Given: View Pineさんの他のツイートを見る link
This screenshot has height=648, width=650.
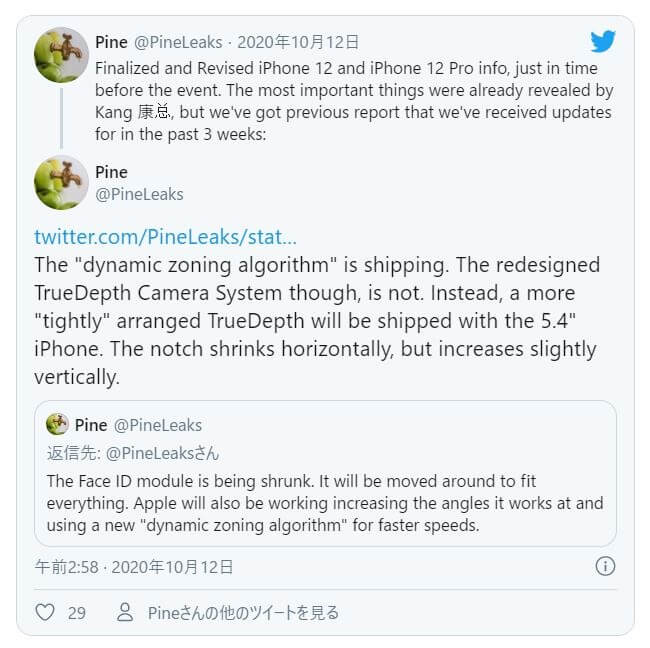Looking at the screenshot, I should pyautogui.click(x=243, y=613).
